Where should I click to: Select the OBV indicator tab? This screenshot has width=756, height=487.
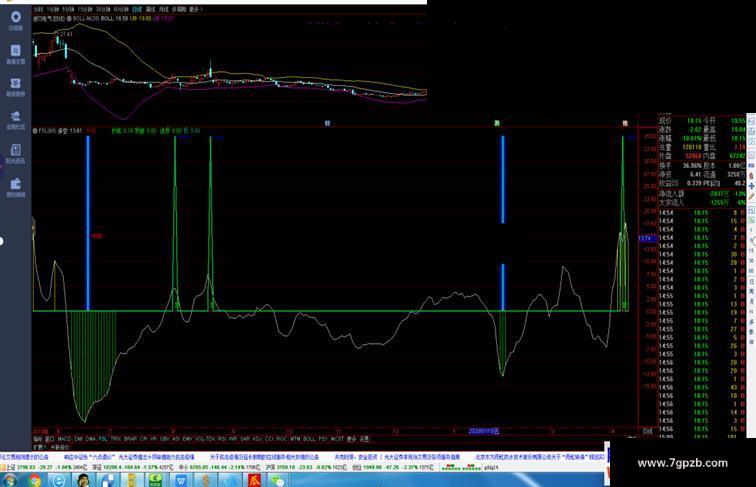coord(164,439)
